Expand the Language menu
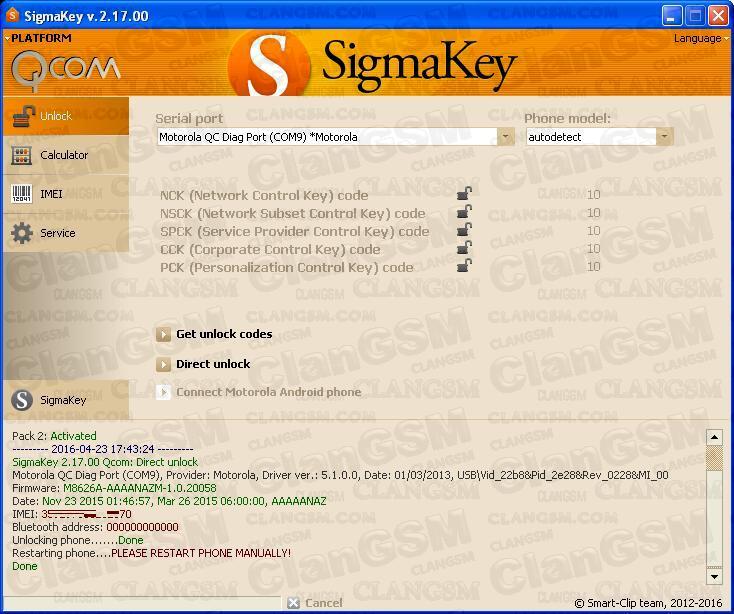Screen dimensions: 734x614 700,38
